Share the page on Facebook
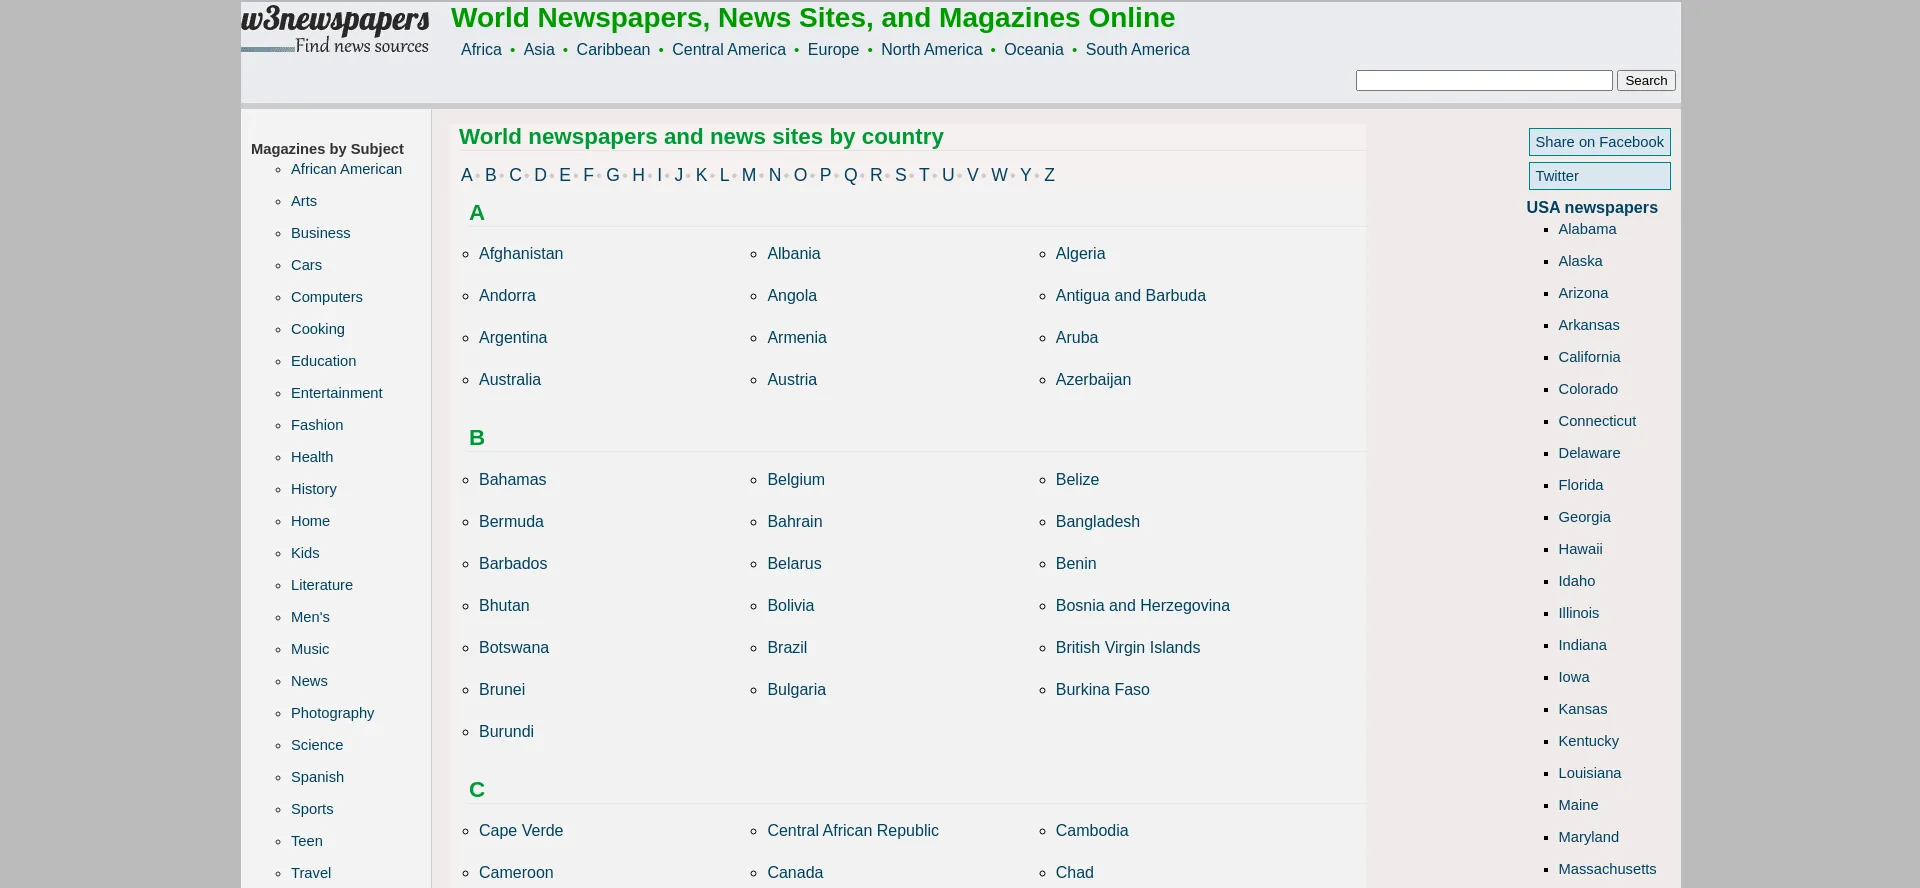Viewport: 1920px width, 888px height. point(1599,142)
